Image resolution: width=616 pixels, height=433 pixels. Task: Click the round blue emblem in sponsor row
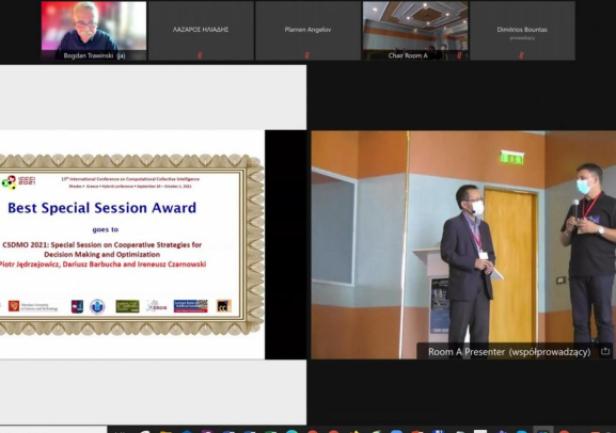(x=97, y=306)
